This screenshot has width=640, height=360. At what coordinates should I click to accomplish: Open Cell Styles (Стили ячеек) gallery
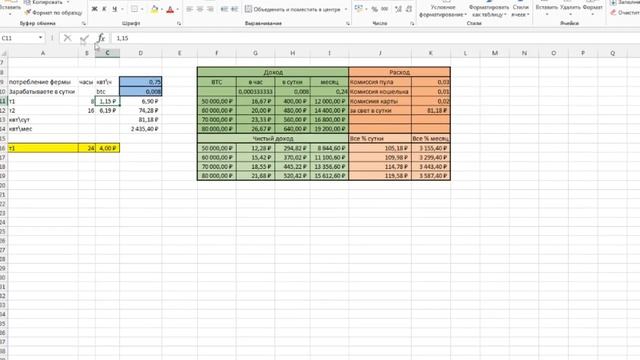(x=520, y=10)
